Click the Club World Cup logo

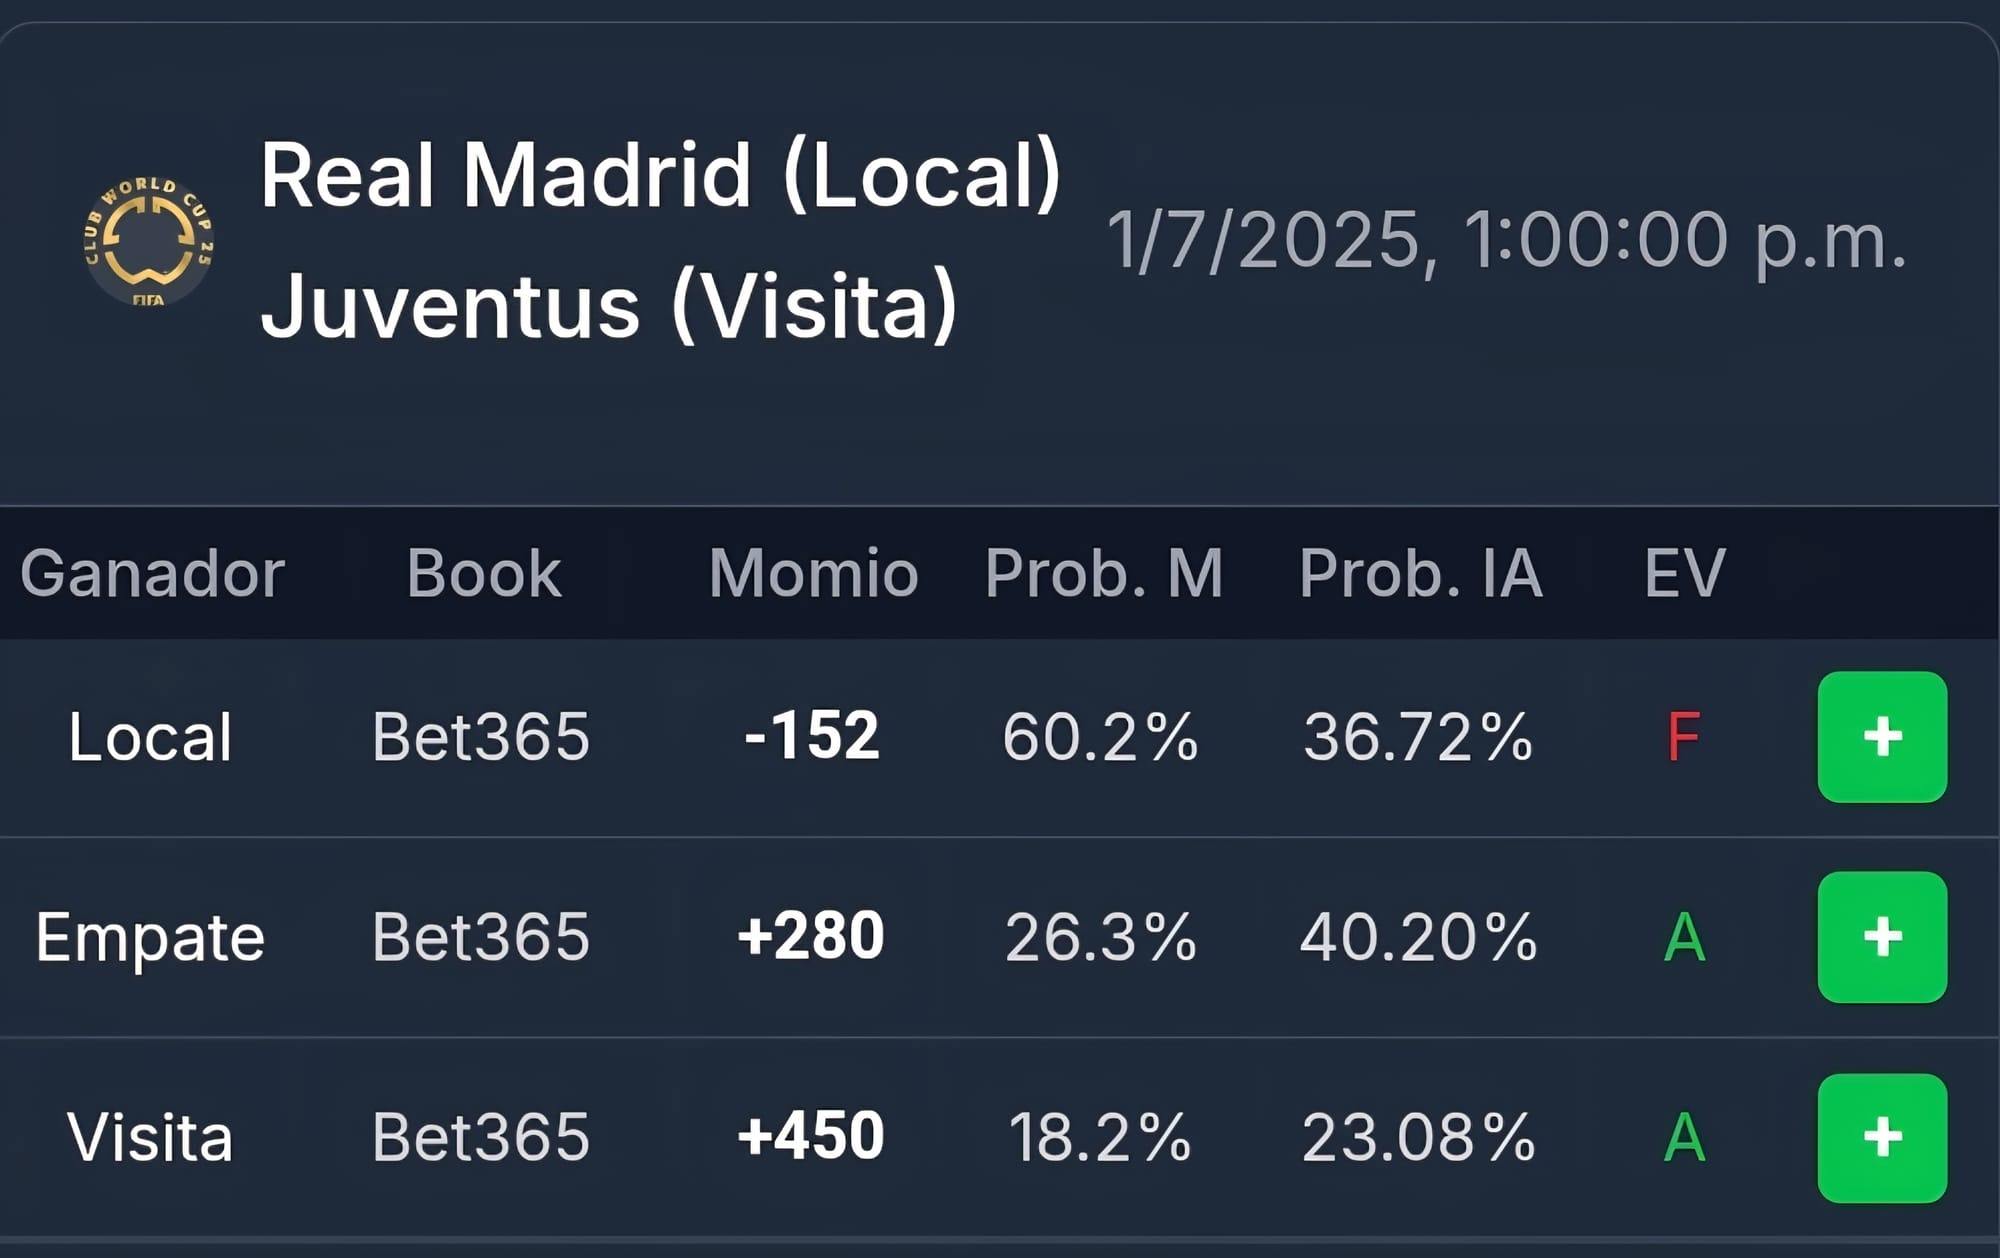pos(149,241)
